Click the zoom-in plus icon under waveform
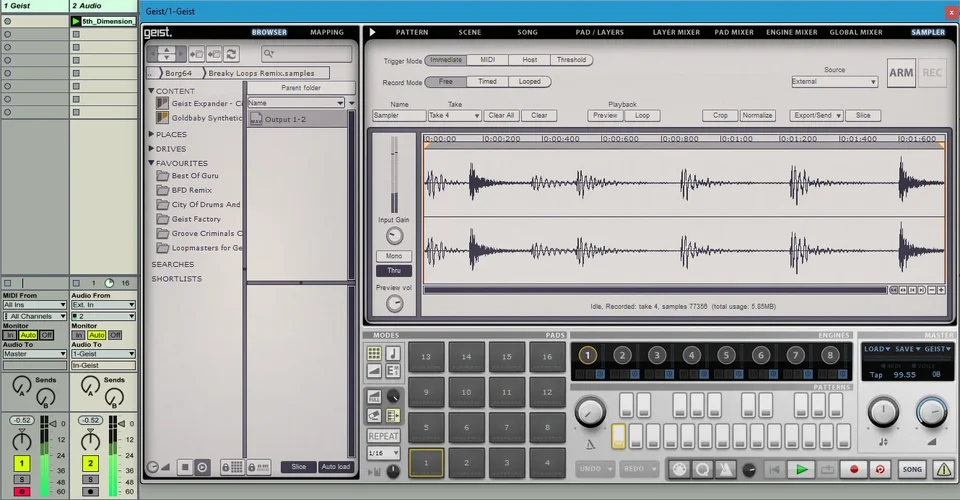Viewport: 960px width, 500px height. click(x=941, y=290)
